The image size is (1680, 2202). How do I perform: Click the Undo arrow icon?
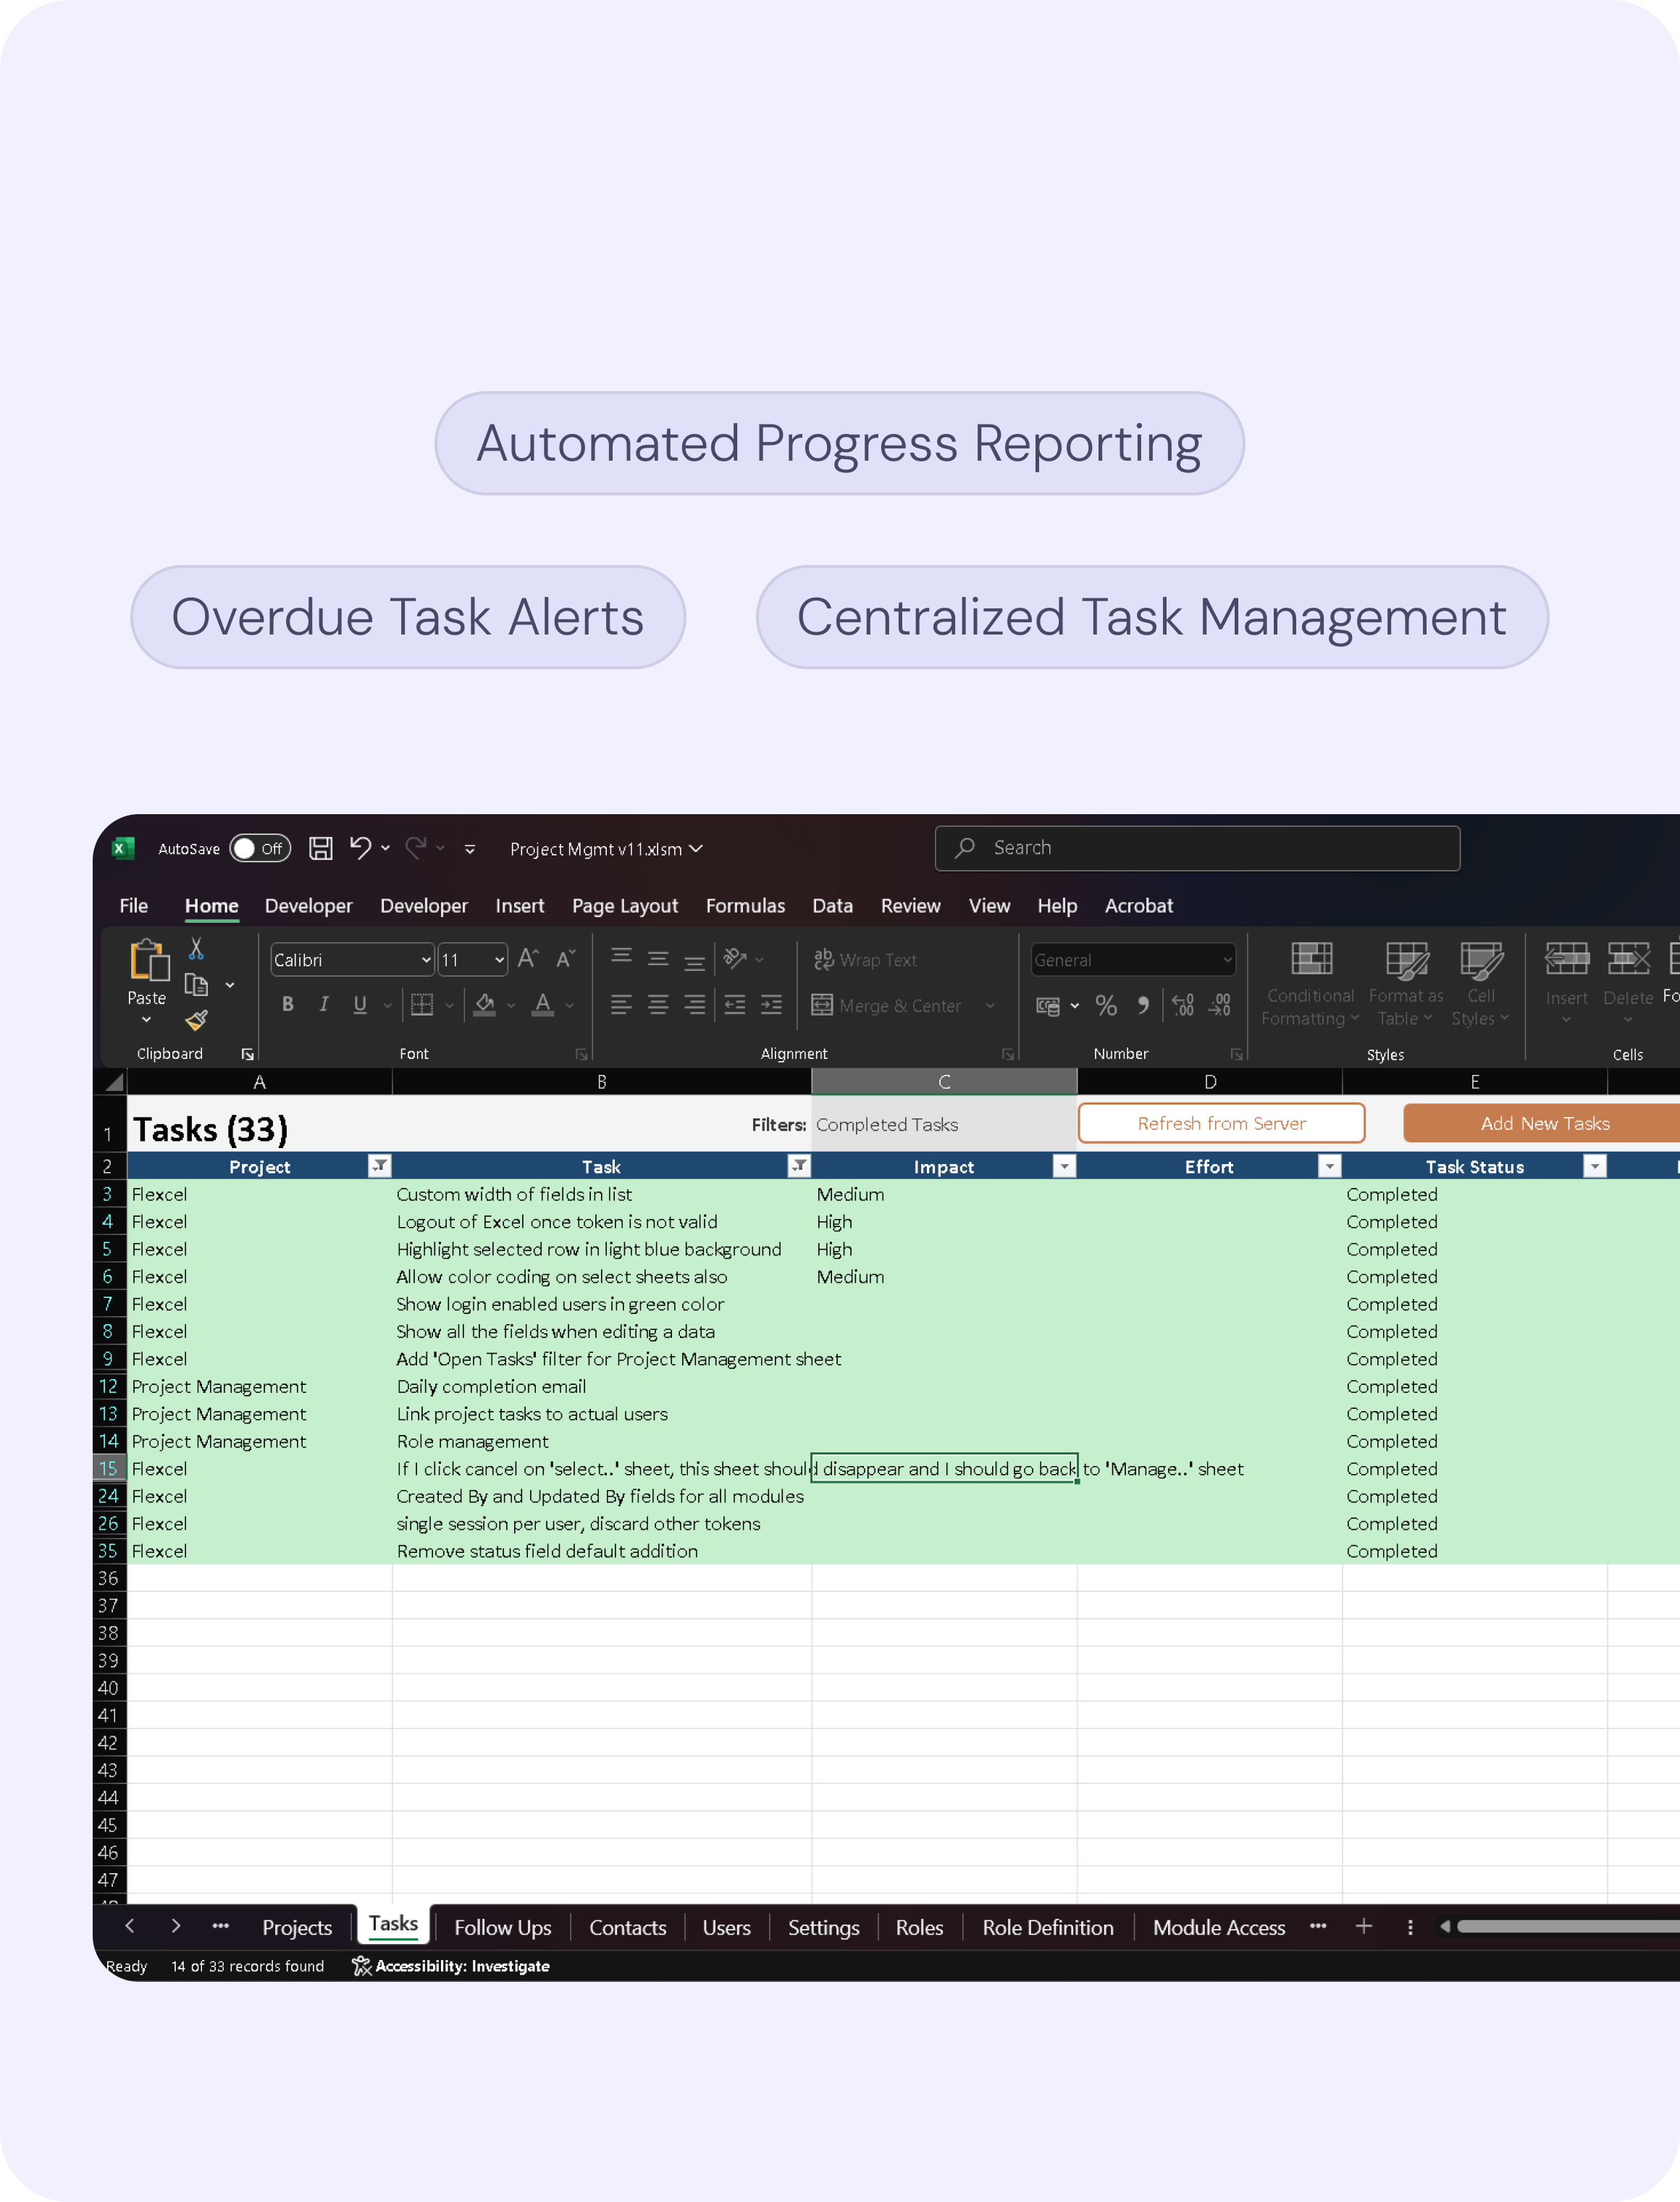360,848
